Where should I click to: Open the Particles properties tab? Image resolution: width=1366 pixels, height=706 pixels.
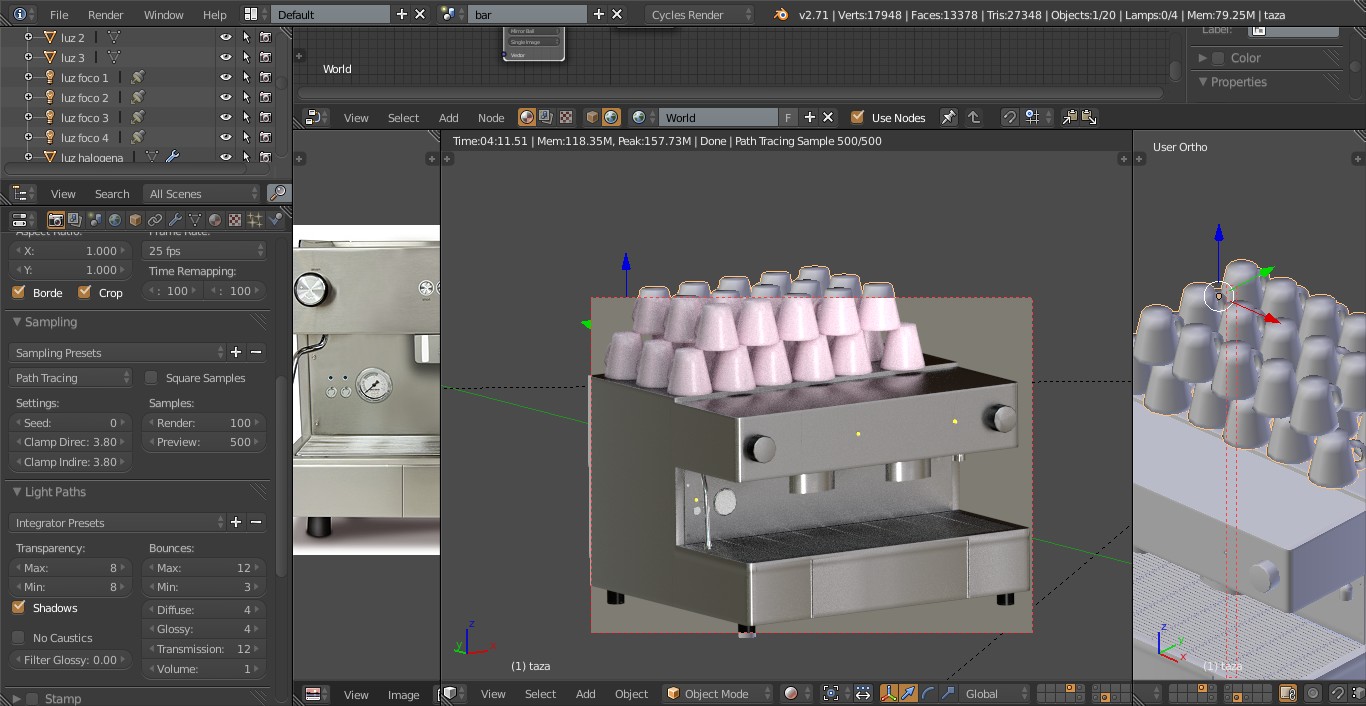pyautogui.click(x=255, y=220)
